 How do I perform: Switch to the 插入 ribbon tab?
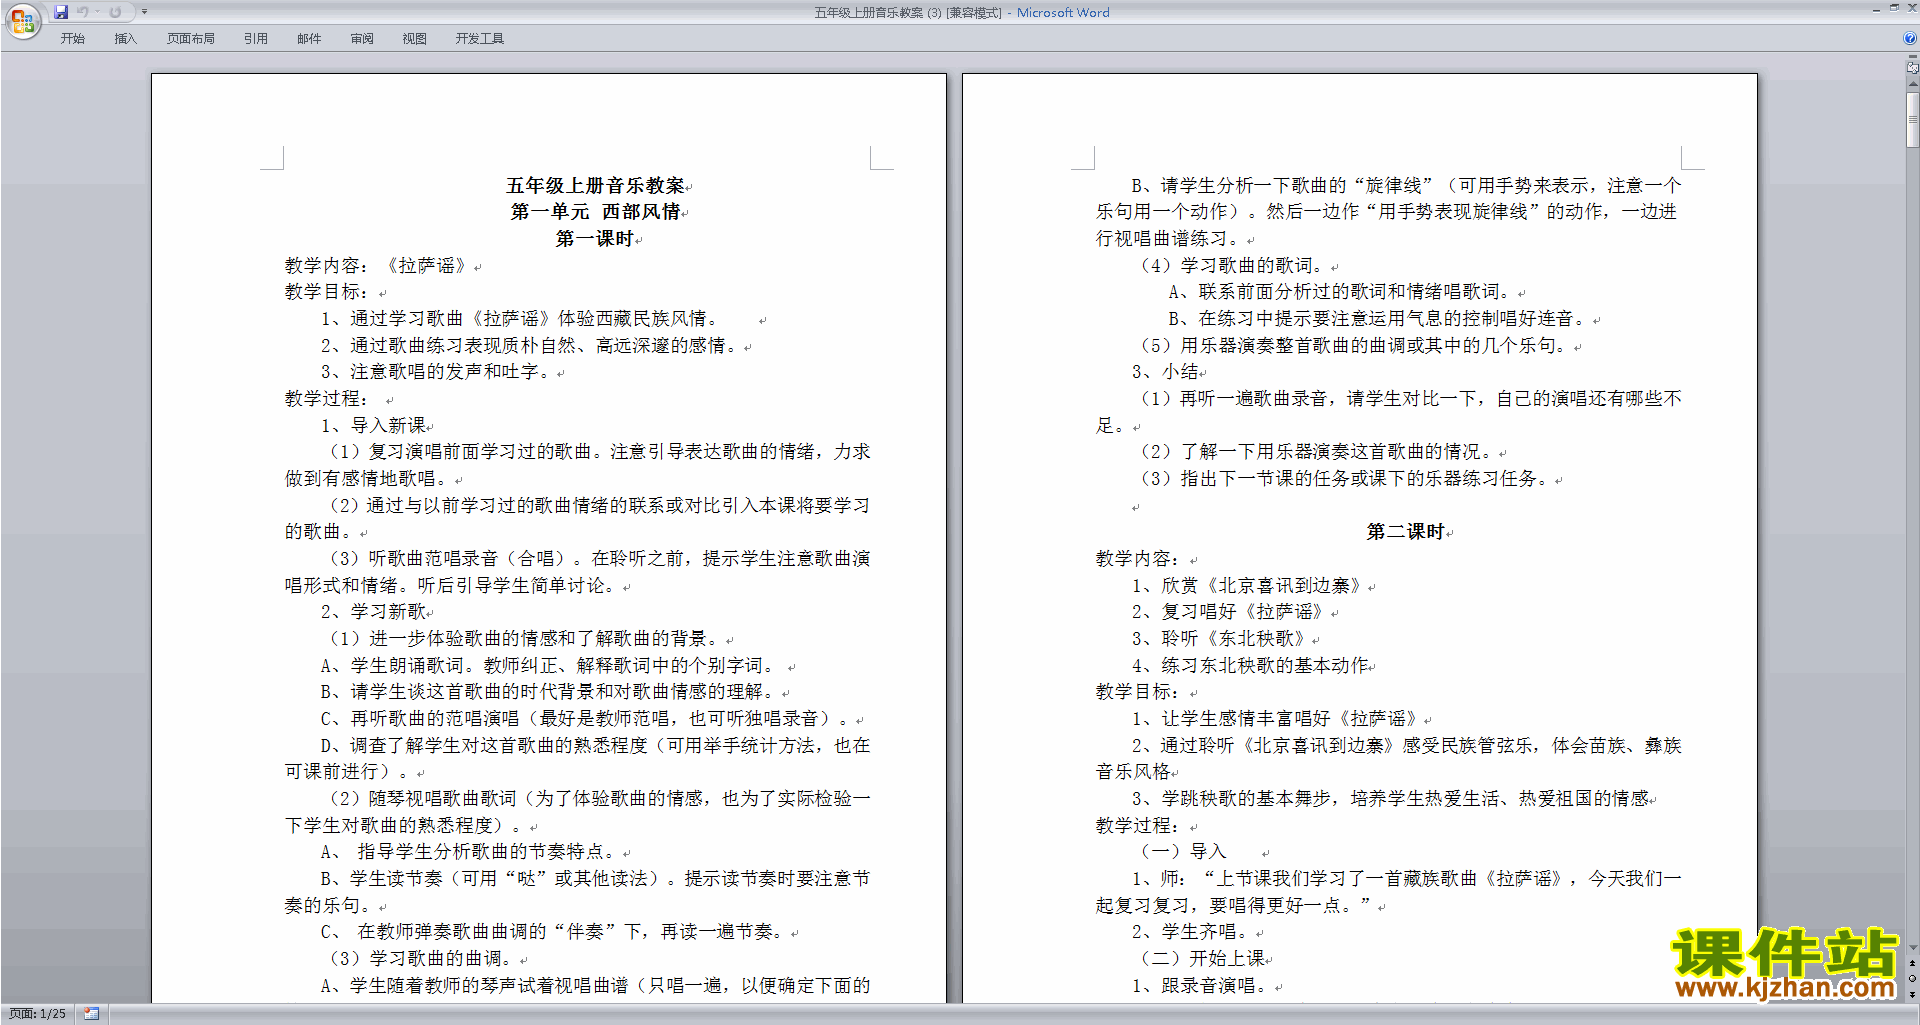point(125,39)
